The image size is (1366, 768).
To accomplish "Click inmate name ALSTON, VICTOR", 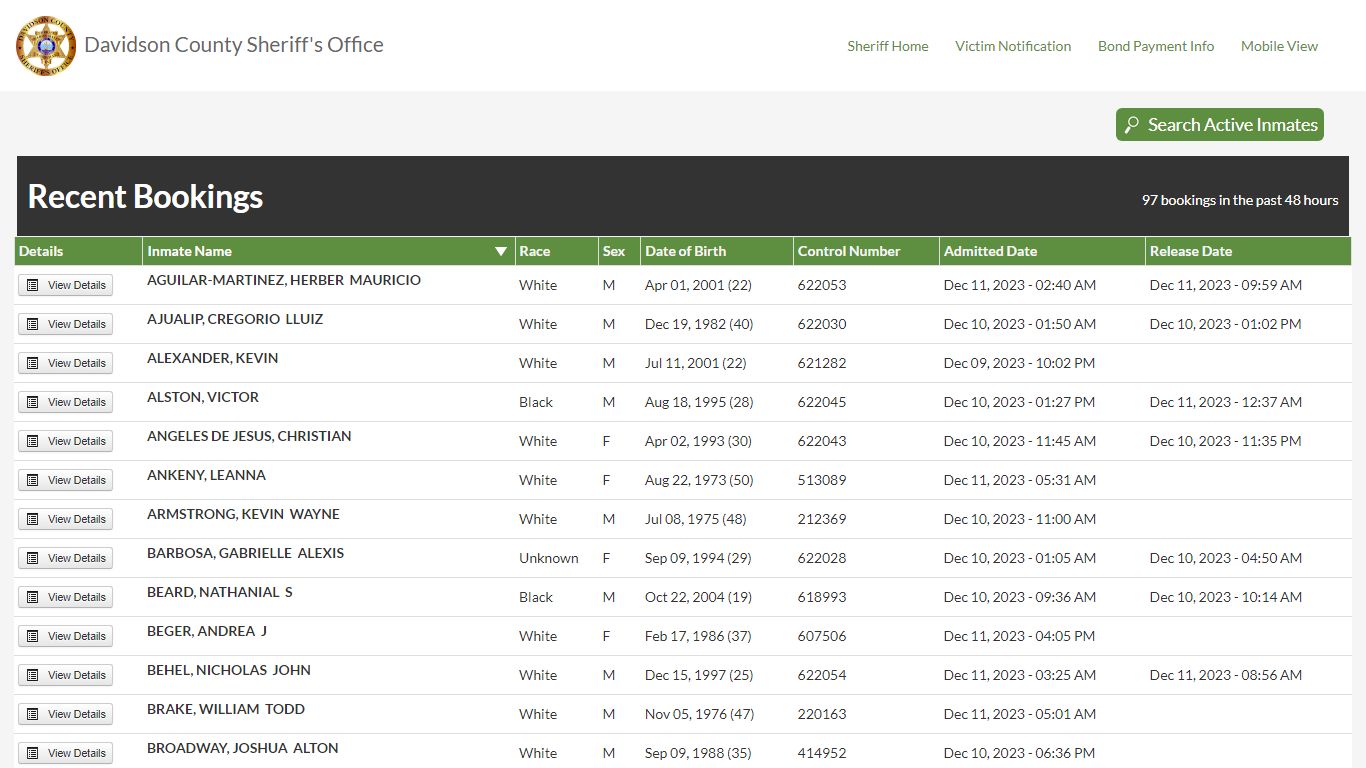I will click(203, 397).
